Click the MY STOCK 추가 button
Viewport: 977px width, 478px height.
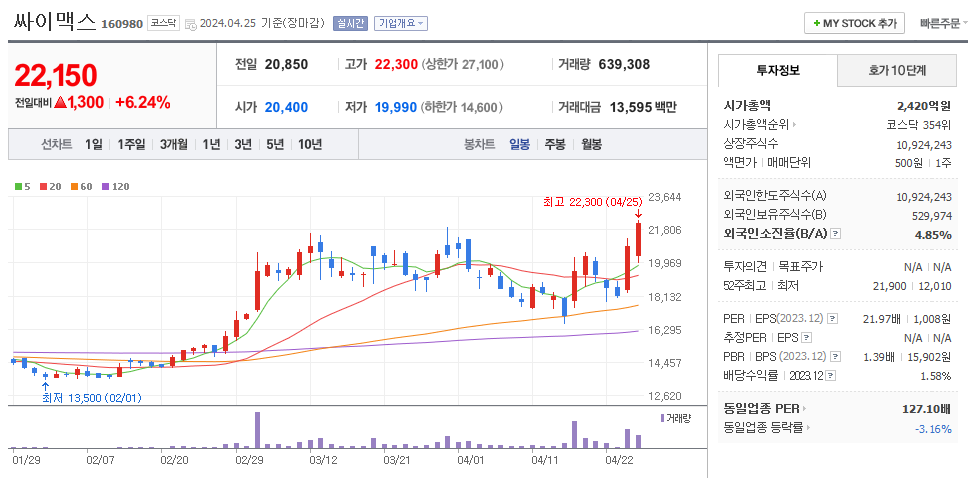pyautogui.click(x=854, y=24)
